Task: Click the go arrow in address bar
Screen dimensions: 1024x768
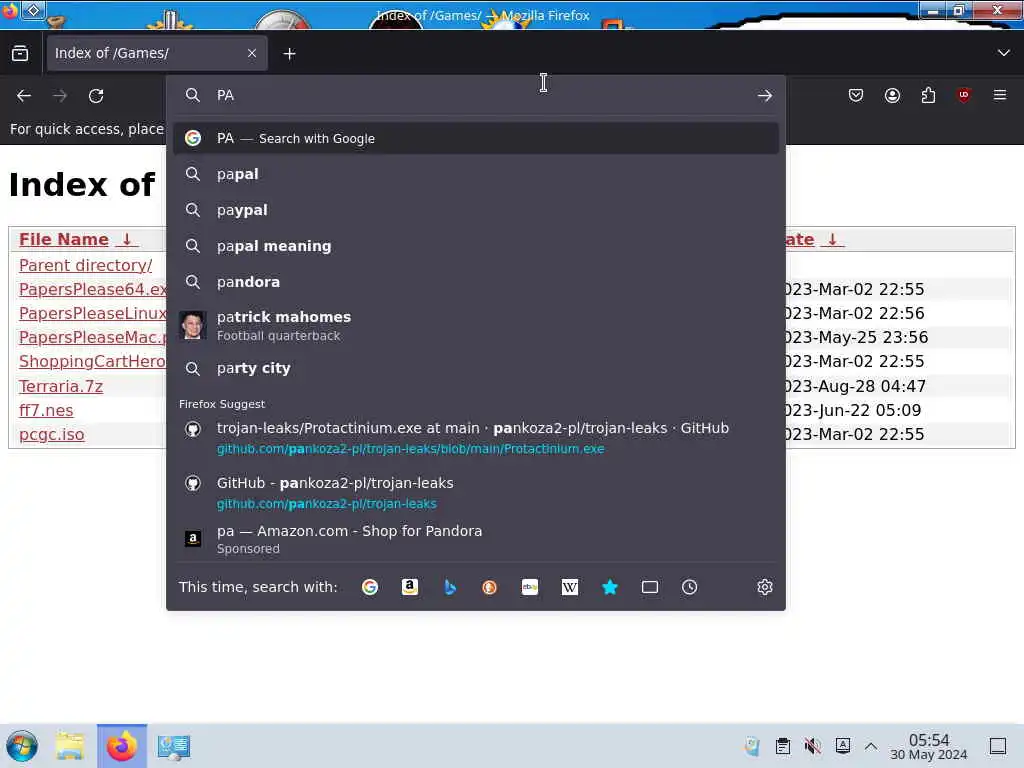Action: (x=765, y=96)
